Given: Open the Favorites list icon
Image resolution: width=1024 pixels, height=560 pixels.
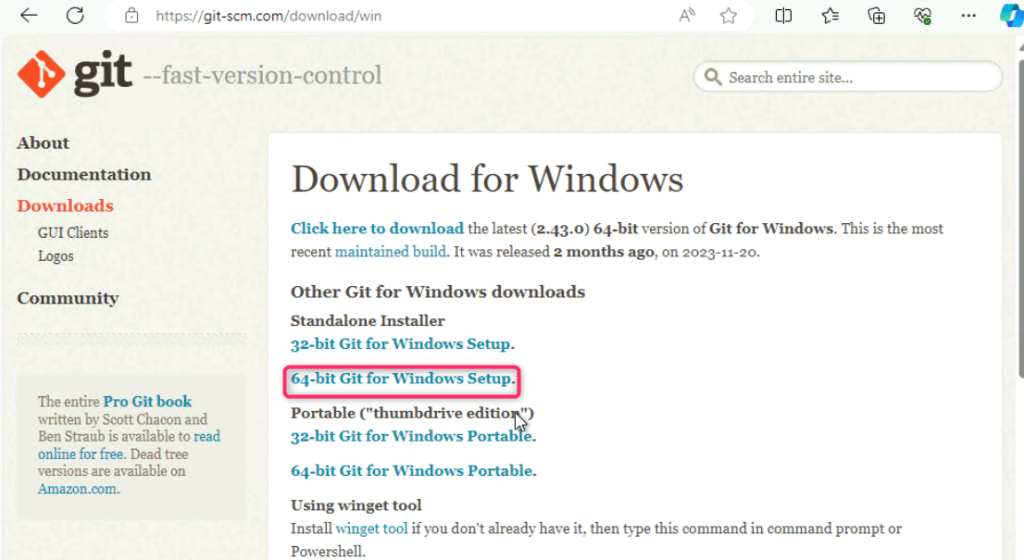Looking at the screenshot, I should click(x=830, y=16).
